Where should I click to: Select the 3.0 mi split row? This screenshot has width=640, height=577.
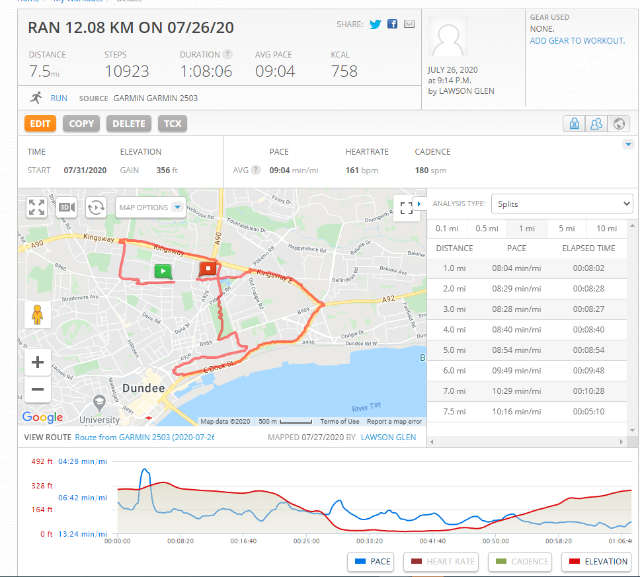(x=527, y=309)
